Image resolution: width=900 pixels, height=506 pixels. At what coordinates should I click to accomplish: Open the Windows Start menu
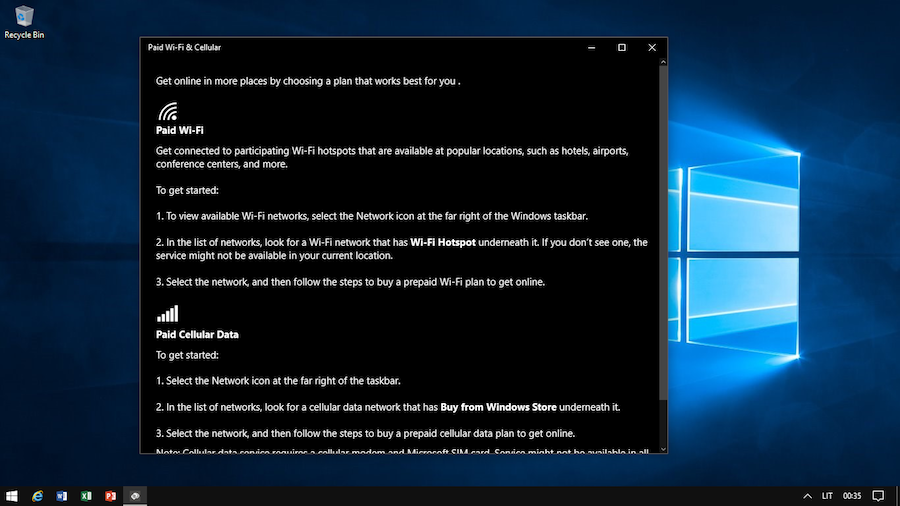[12, 495]
